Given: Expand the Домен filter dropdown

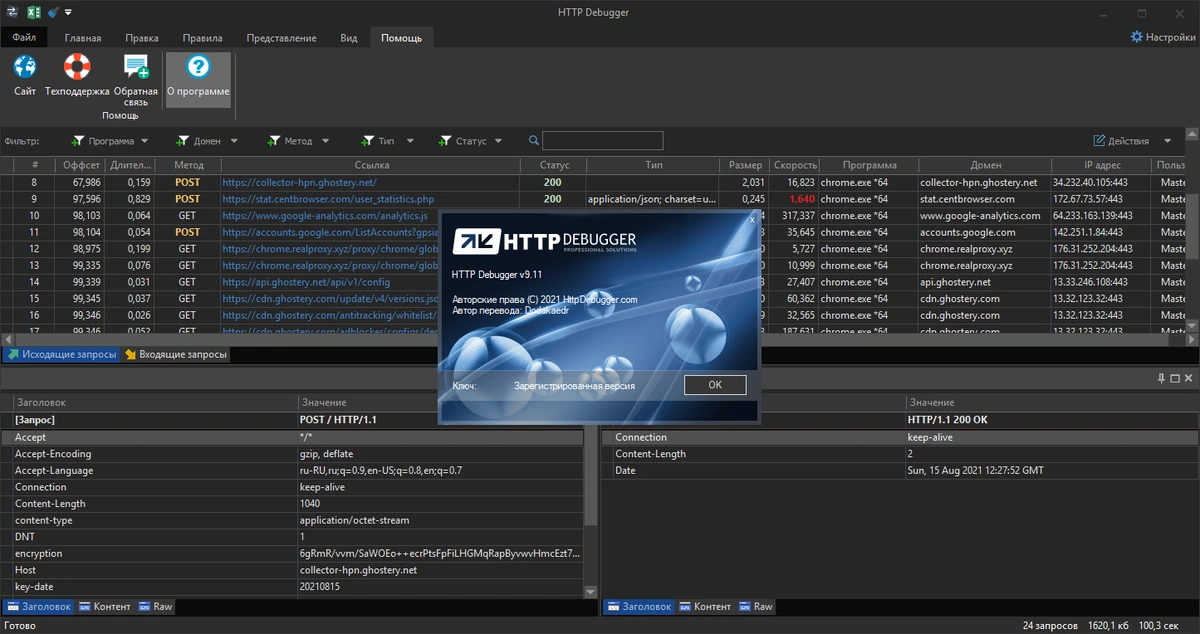Looking at the screenshot, I should click(x=234, y=141).
